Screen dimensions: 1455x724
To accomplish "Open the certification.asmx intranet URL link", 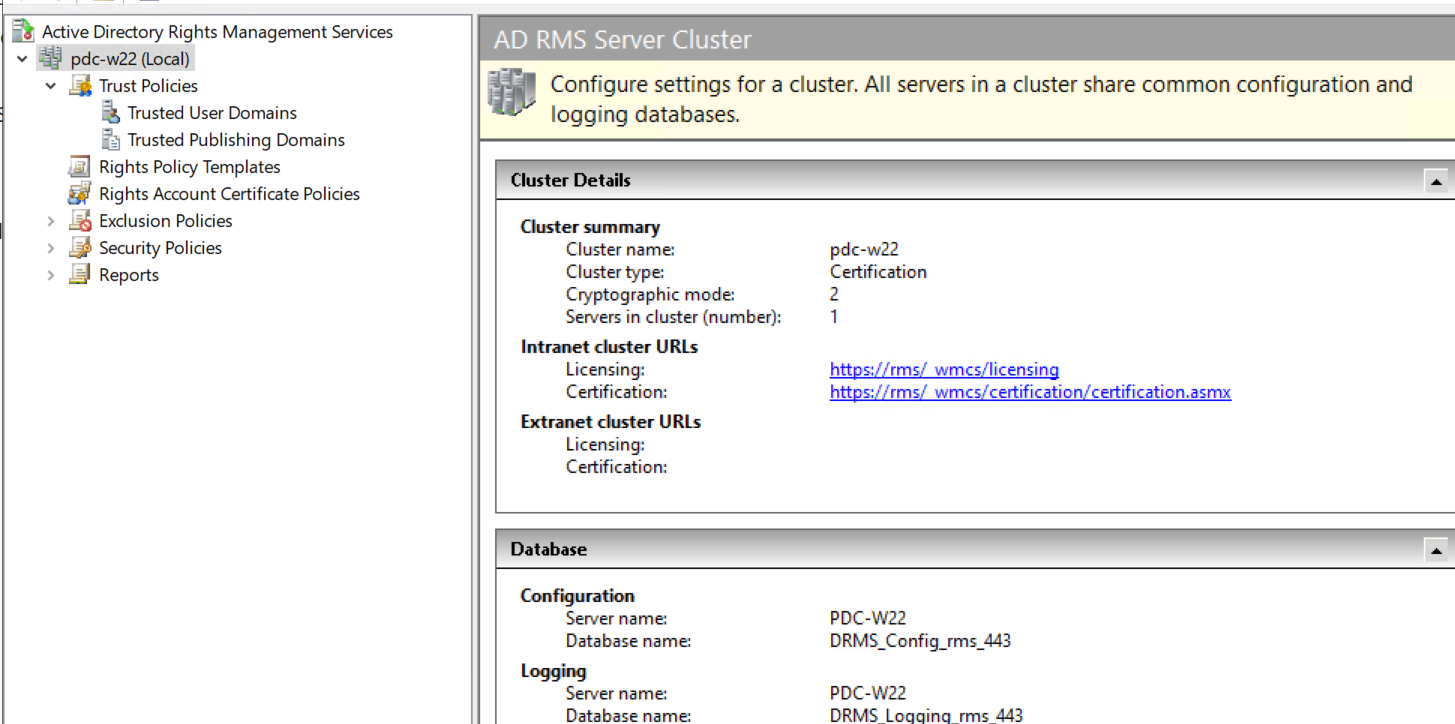I will pyautogui.click(x=1030, y=392).
